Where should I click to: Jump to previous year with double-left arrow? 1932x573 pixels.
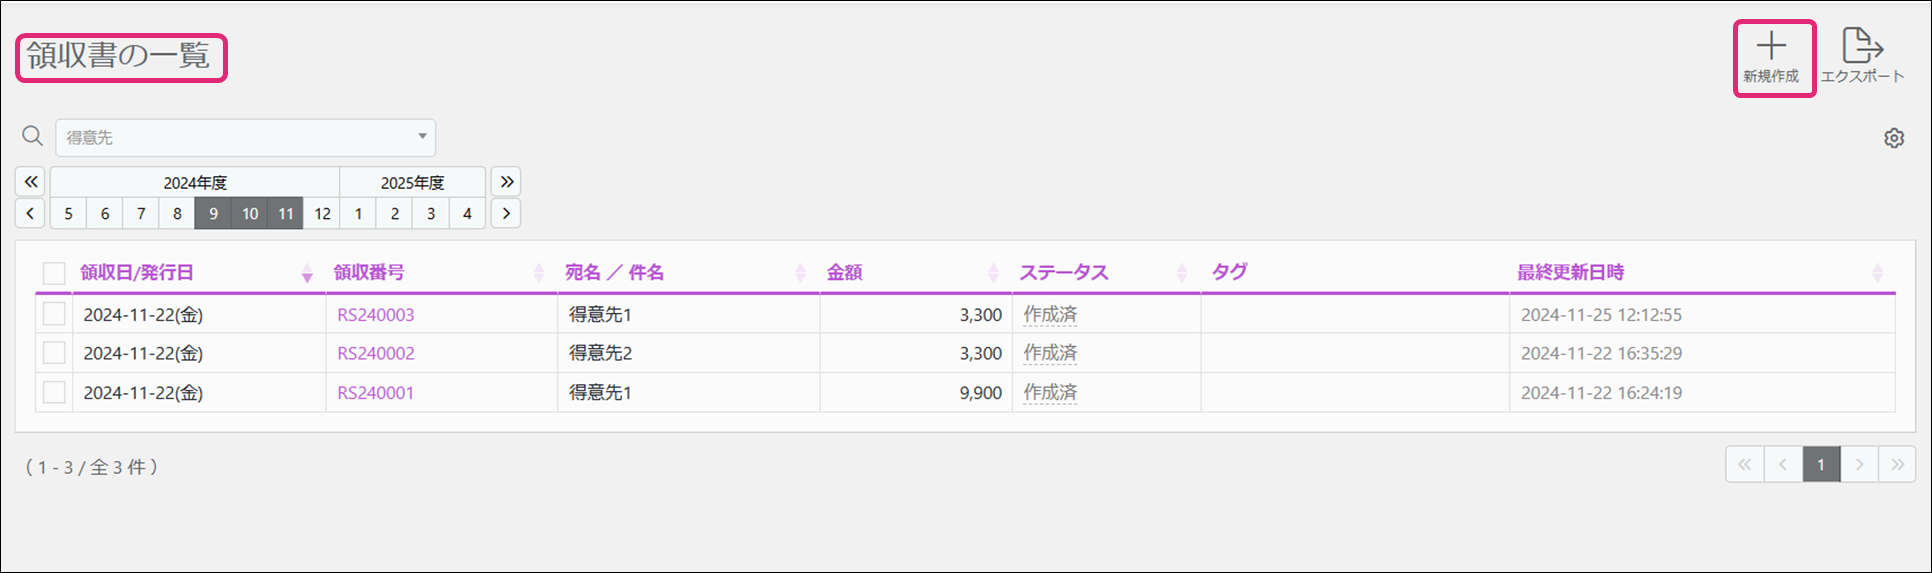31,182
